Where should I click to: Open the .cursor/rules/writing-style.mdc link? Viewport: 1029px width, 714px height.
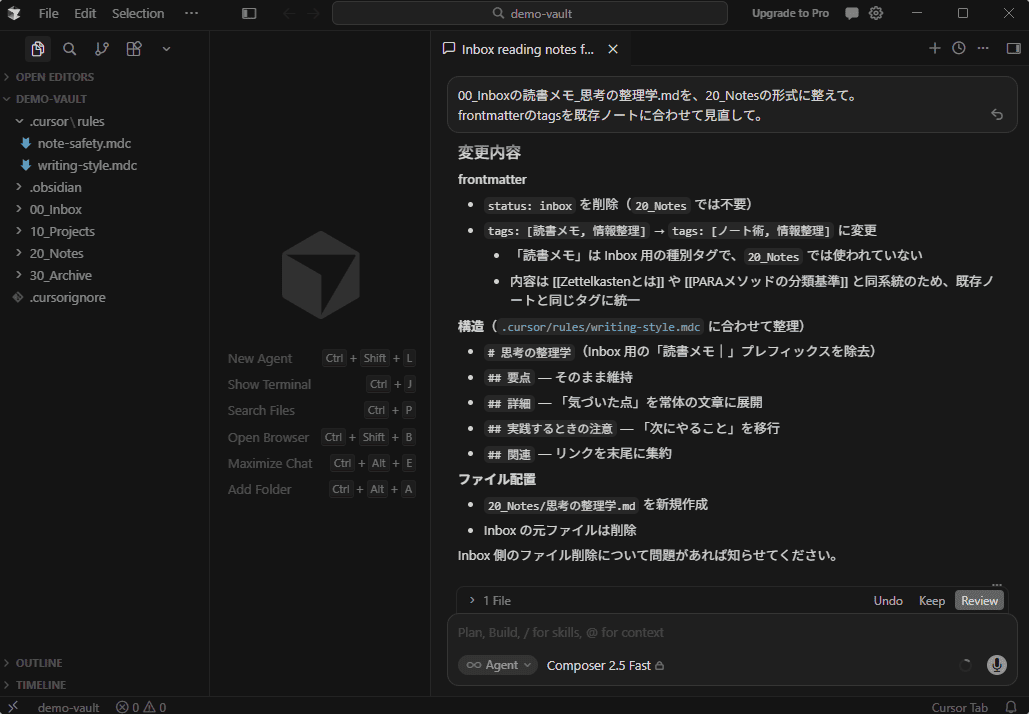(x=600, y=327)
